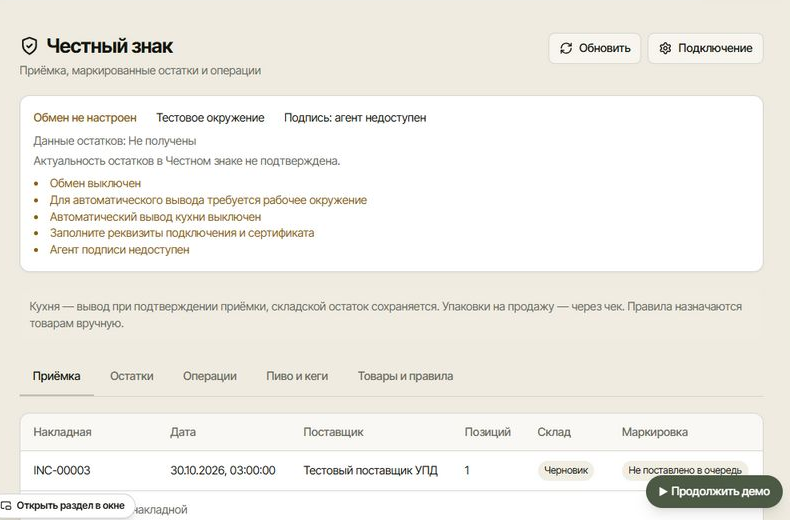790x520 pixels.
Task: Open the Операции tab
Action: 210,376
